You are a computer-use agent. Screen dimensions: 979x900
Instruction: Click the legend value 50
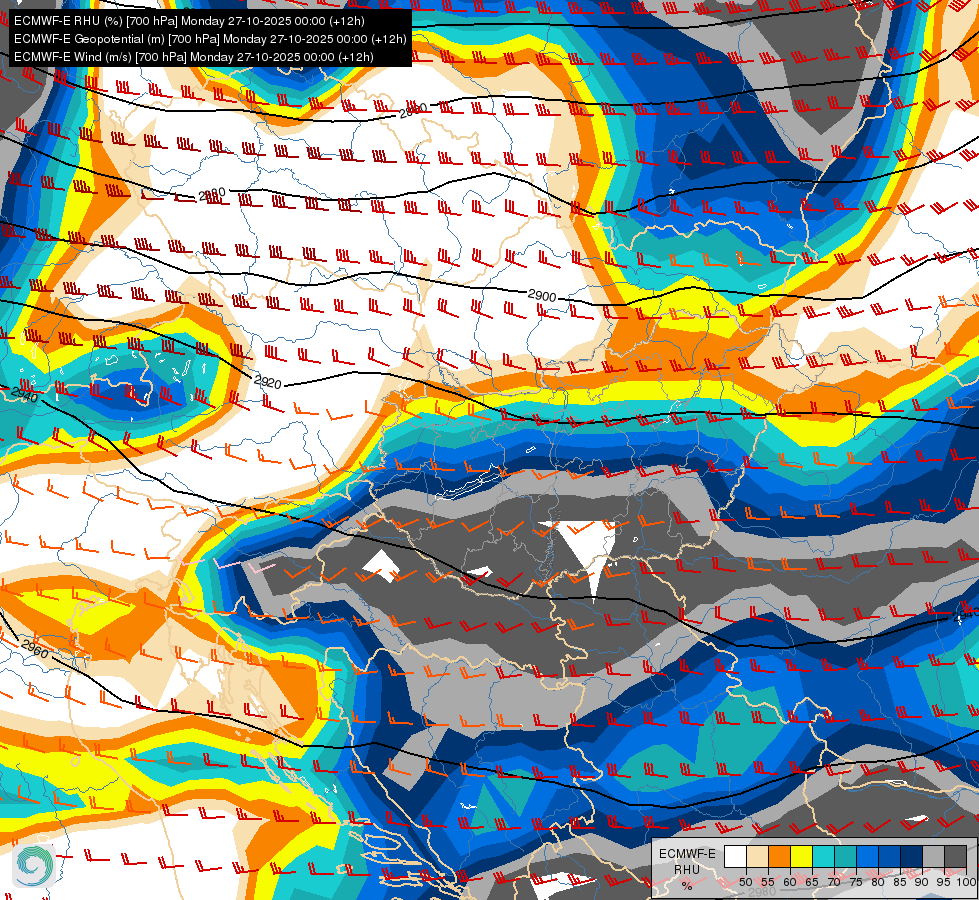pyautogui.click(x=746, y=882)
